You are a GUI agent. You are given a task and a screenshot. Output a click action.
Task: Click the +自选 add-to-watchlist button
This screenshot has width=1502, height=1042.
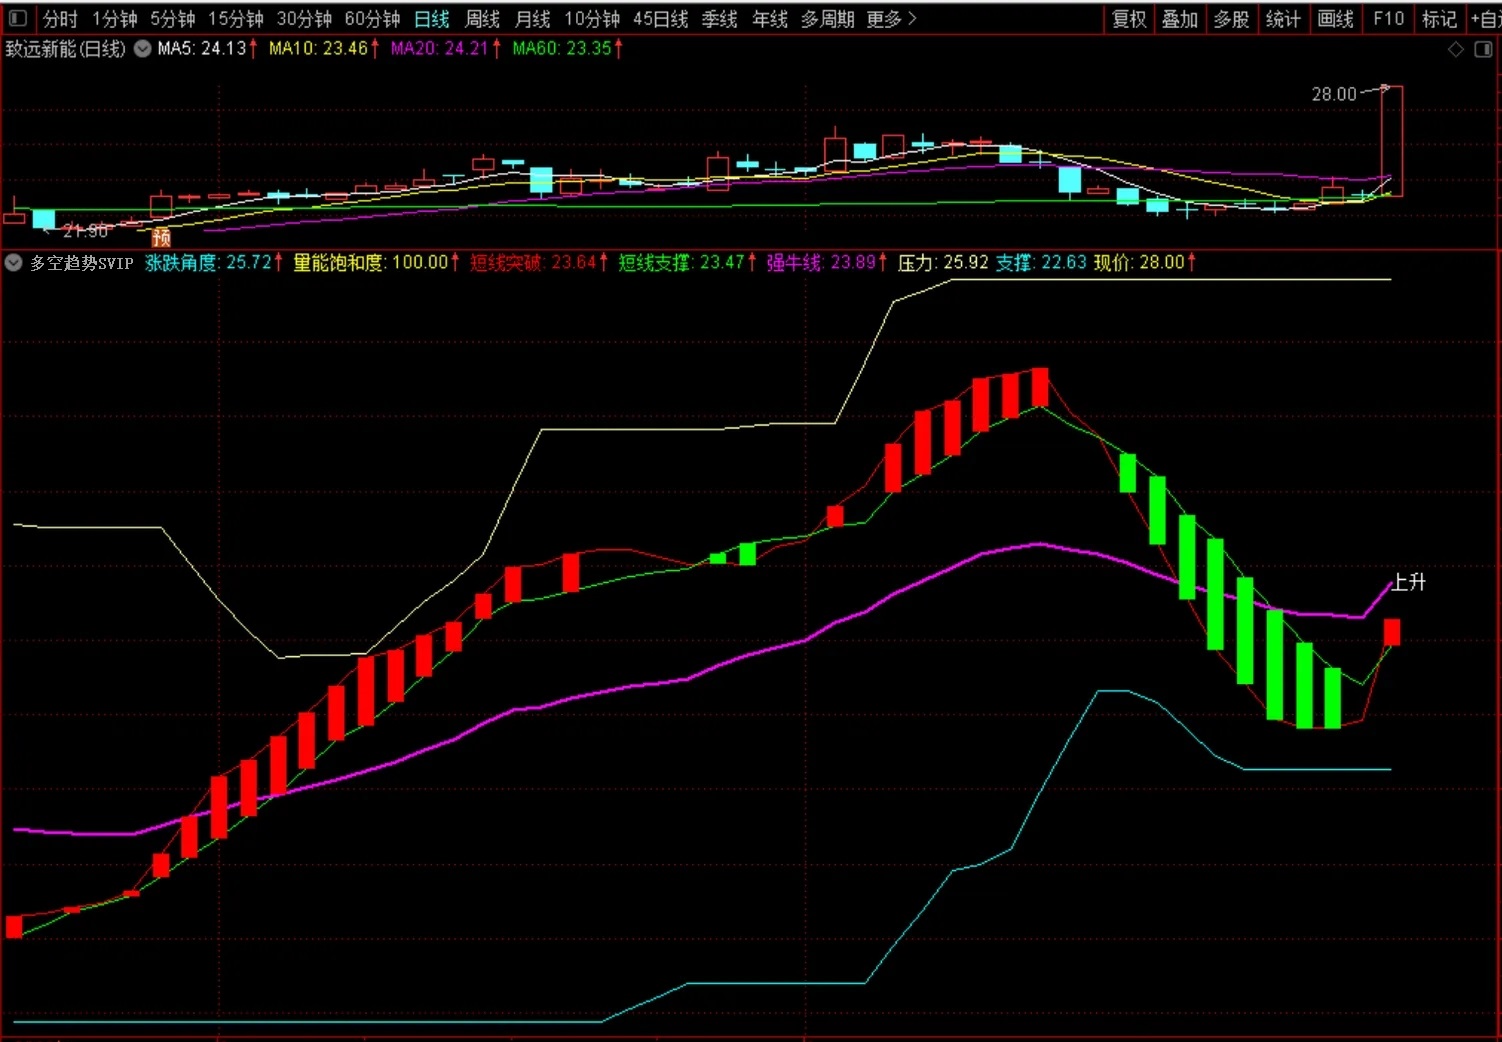point(1486,19)
